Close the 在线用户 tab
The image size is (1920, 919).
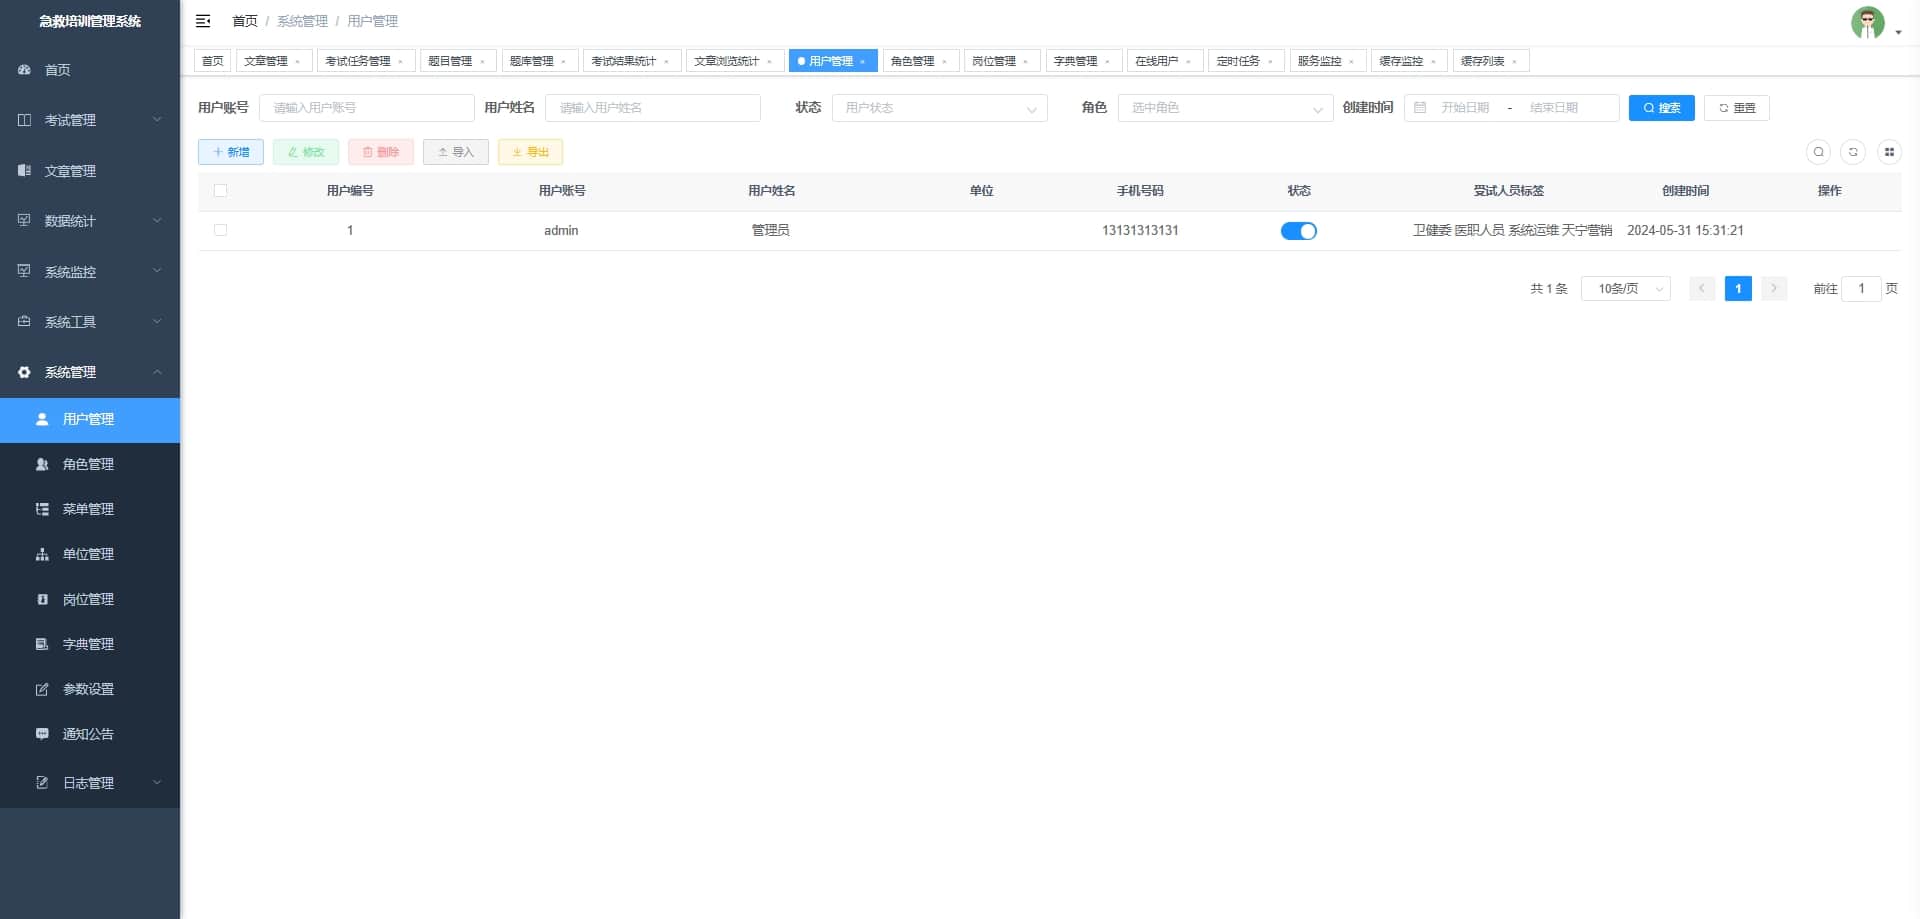point(1189,62)
